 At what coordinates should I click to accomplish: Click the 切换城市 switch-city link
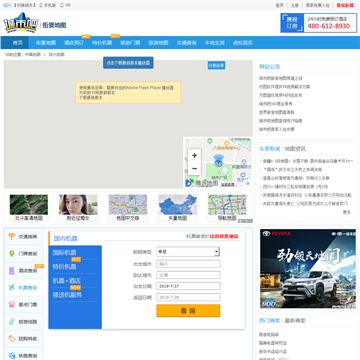[25, 5]
